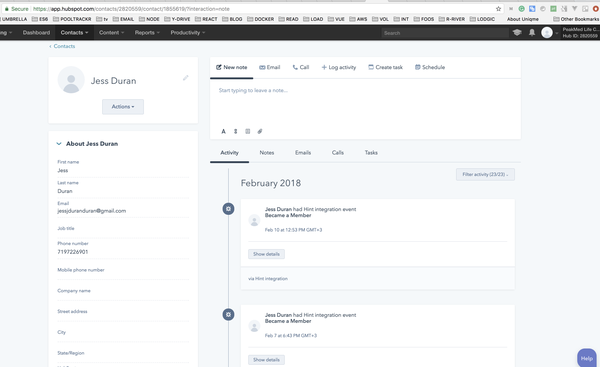Image resolution: width=600 pixels, height=367 pixels.
Task: Click the text formatting A icon
Action: pos(223,131)
